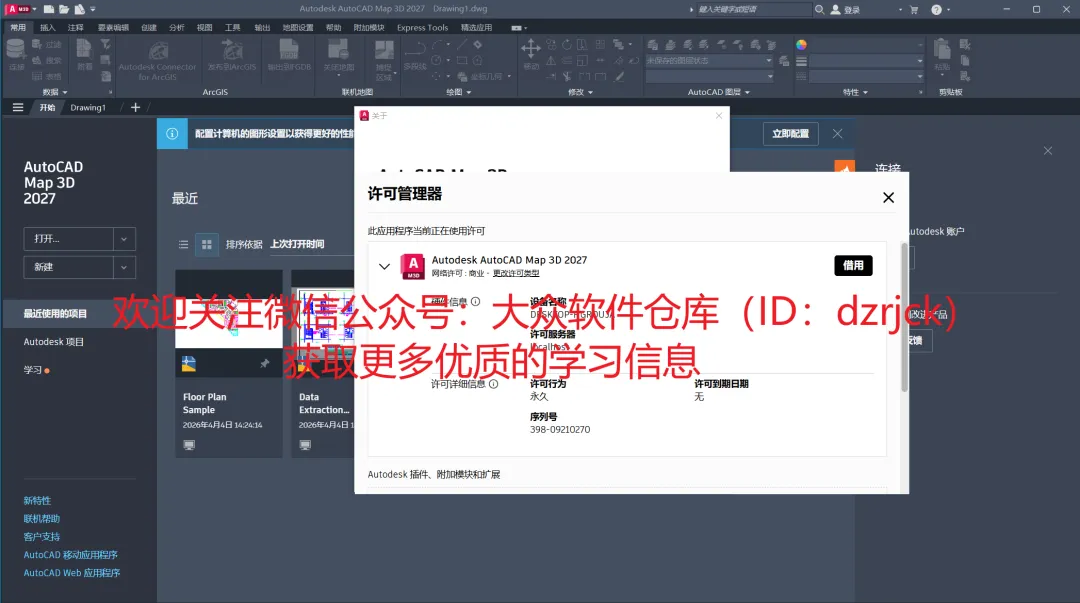Open the 新特性 link

pyautogui.click(x=37, y=501)
